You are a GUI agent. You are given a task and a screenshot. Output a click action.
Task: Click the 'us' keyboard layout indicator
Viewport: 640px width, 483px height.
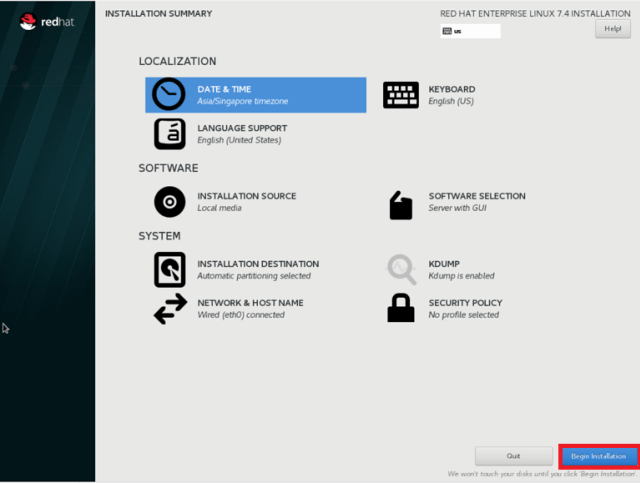click(470, 31)
